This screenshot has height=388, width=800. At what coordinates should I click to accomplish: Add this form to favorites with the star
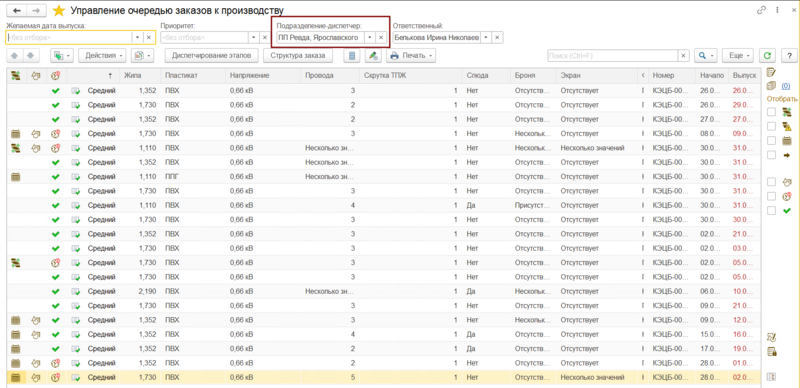coord(59,10)
